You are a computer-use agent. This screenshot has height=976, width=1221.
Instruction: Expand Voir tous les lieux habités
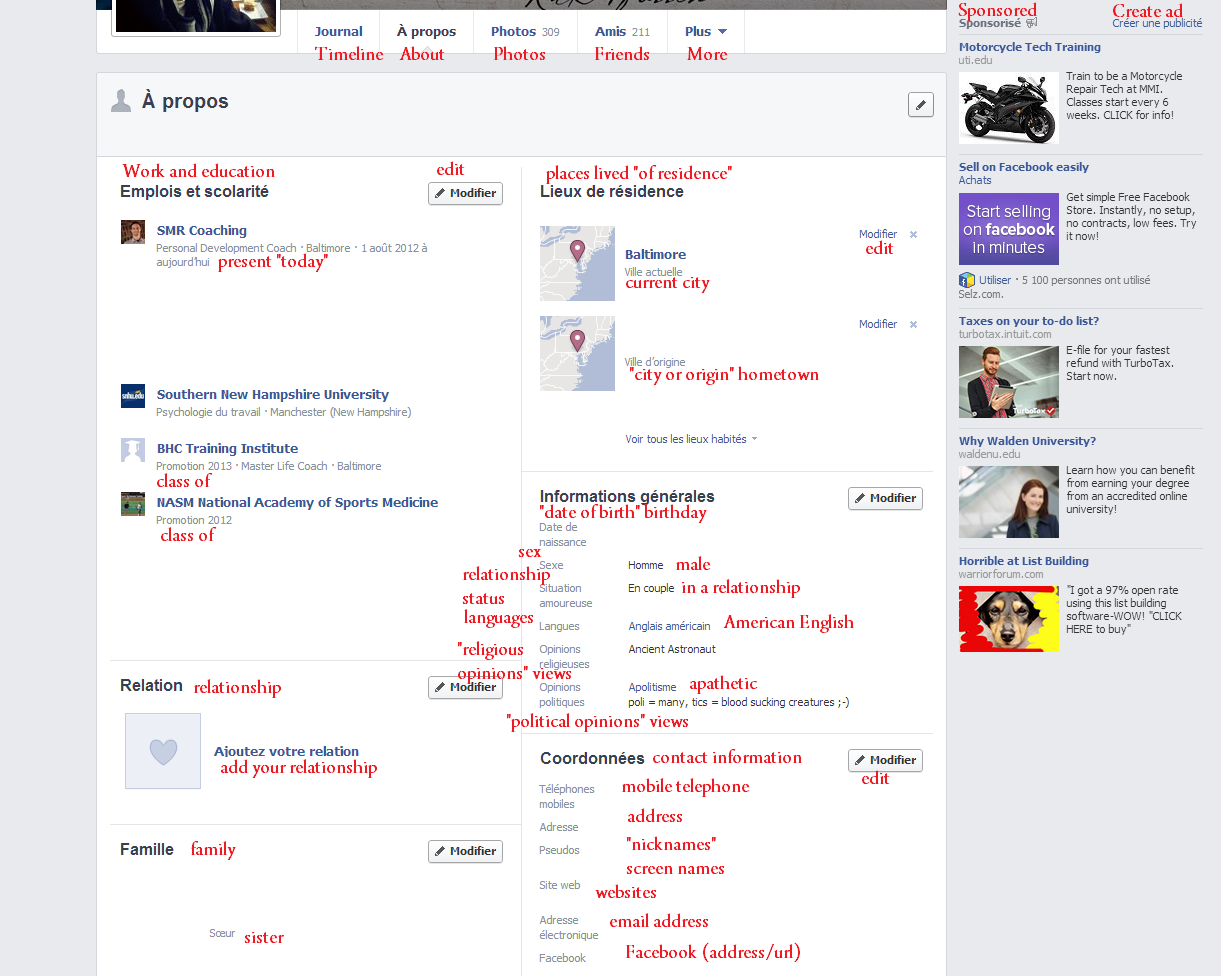click(x=691, y=439)
